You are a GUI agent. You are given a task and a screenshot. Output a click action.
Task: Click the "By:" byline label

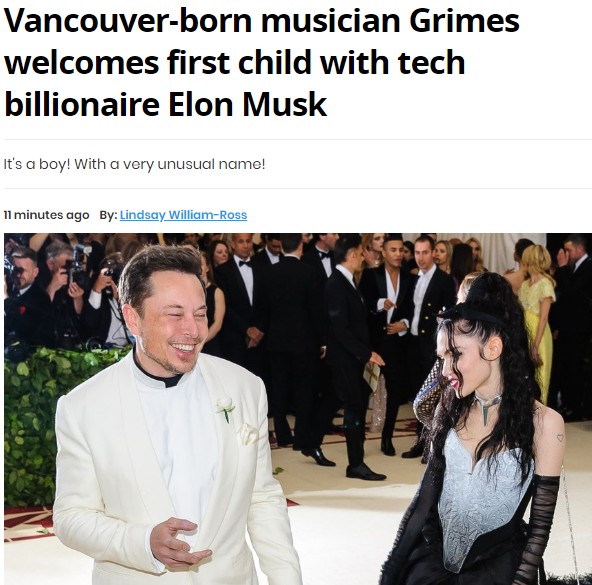coord(108,215)
